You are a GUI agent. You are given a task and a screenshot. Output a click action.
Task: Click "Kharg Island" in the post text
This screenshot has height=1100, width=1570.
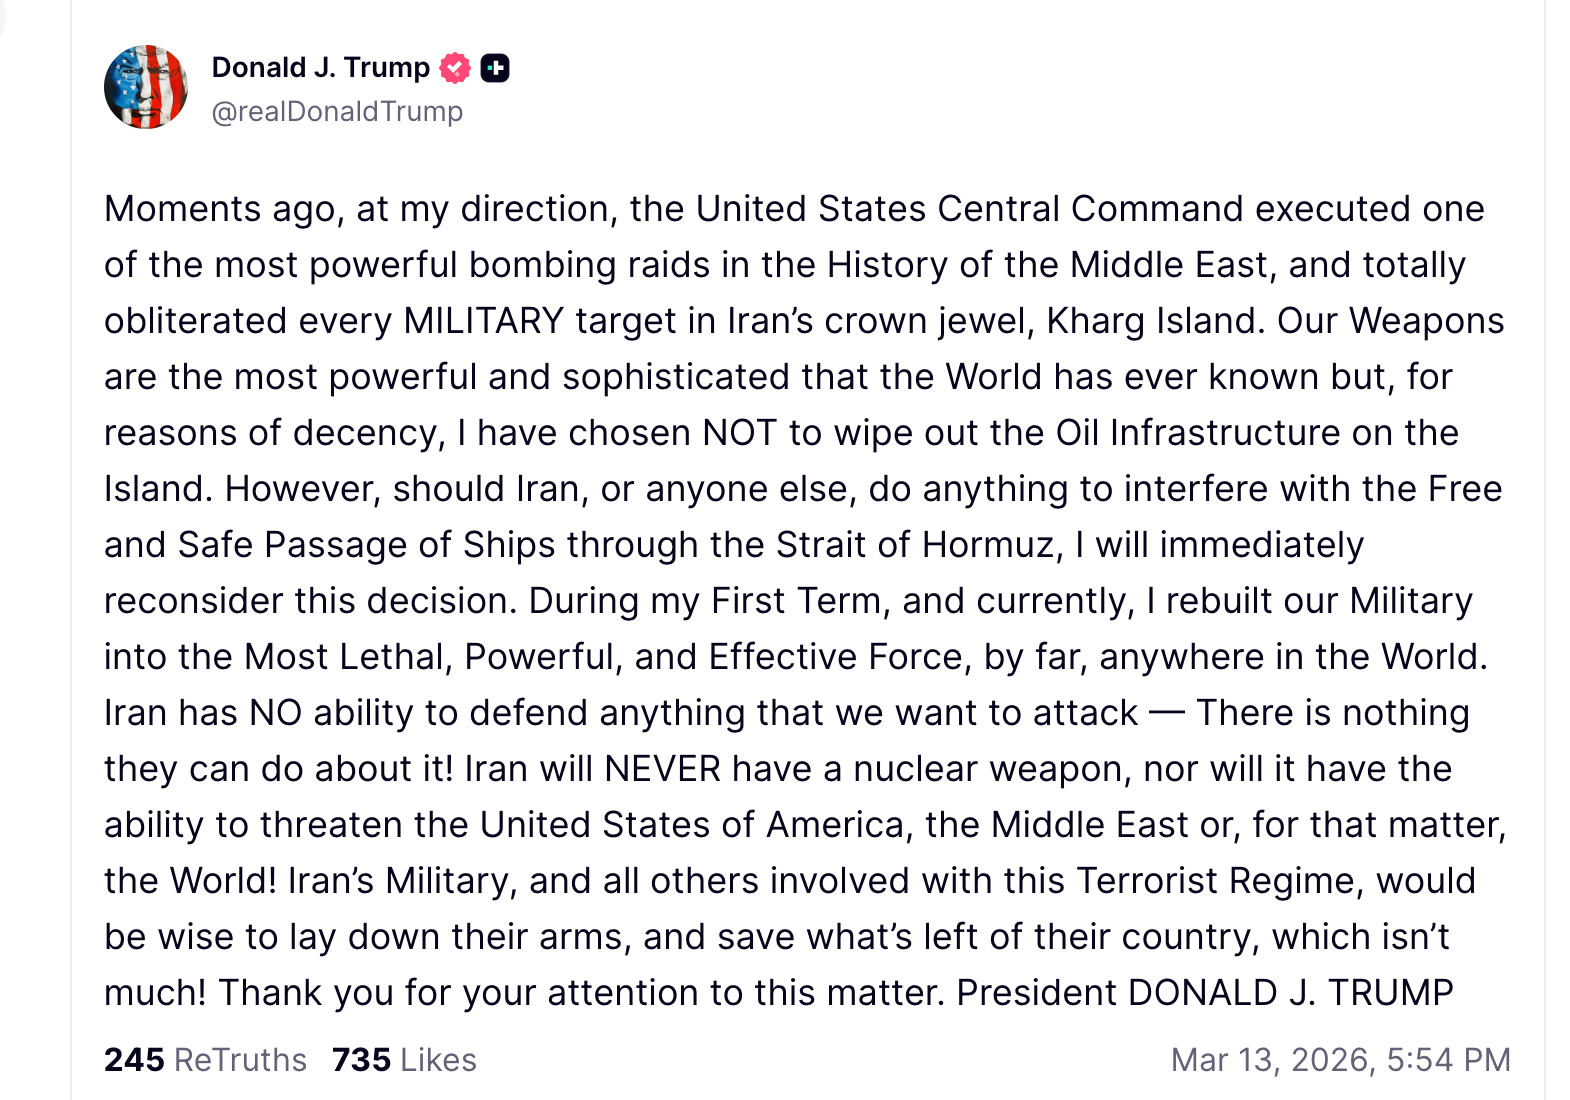pyautogui.click(x=1147, y=321)
